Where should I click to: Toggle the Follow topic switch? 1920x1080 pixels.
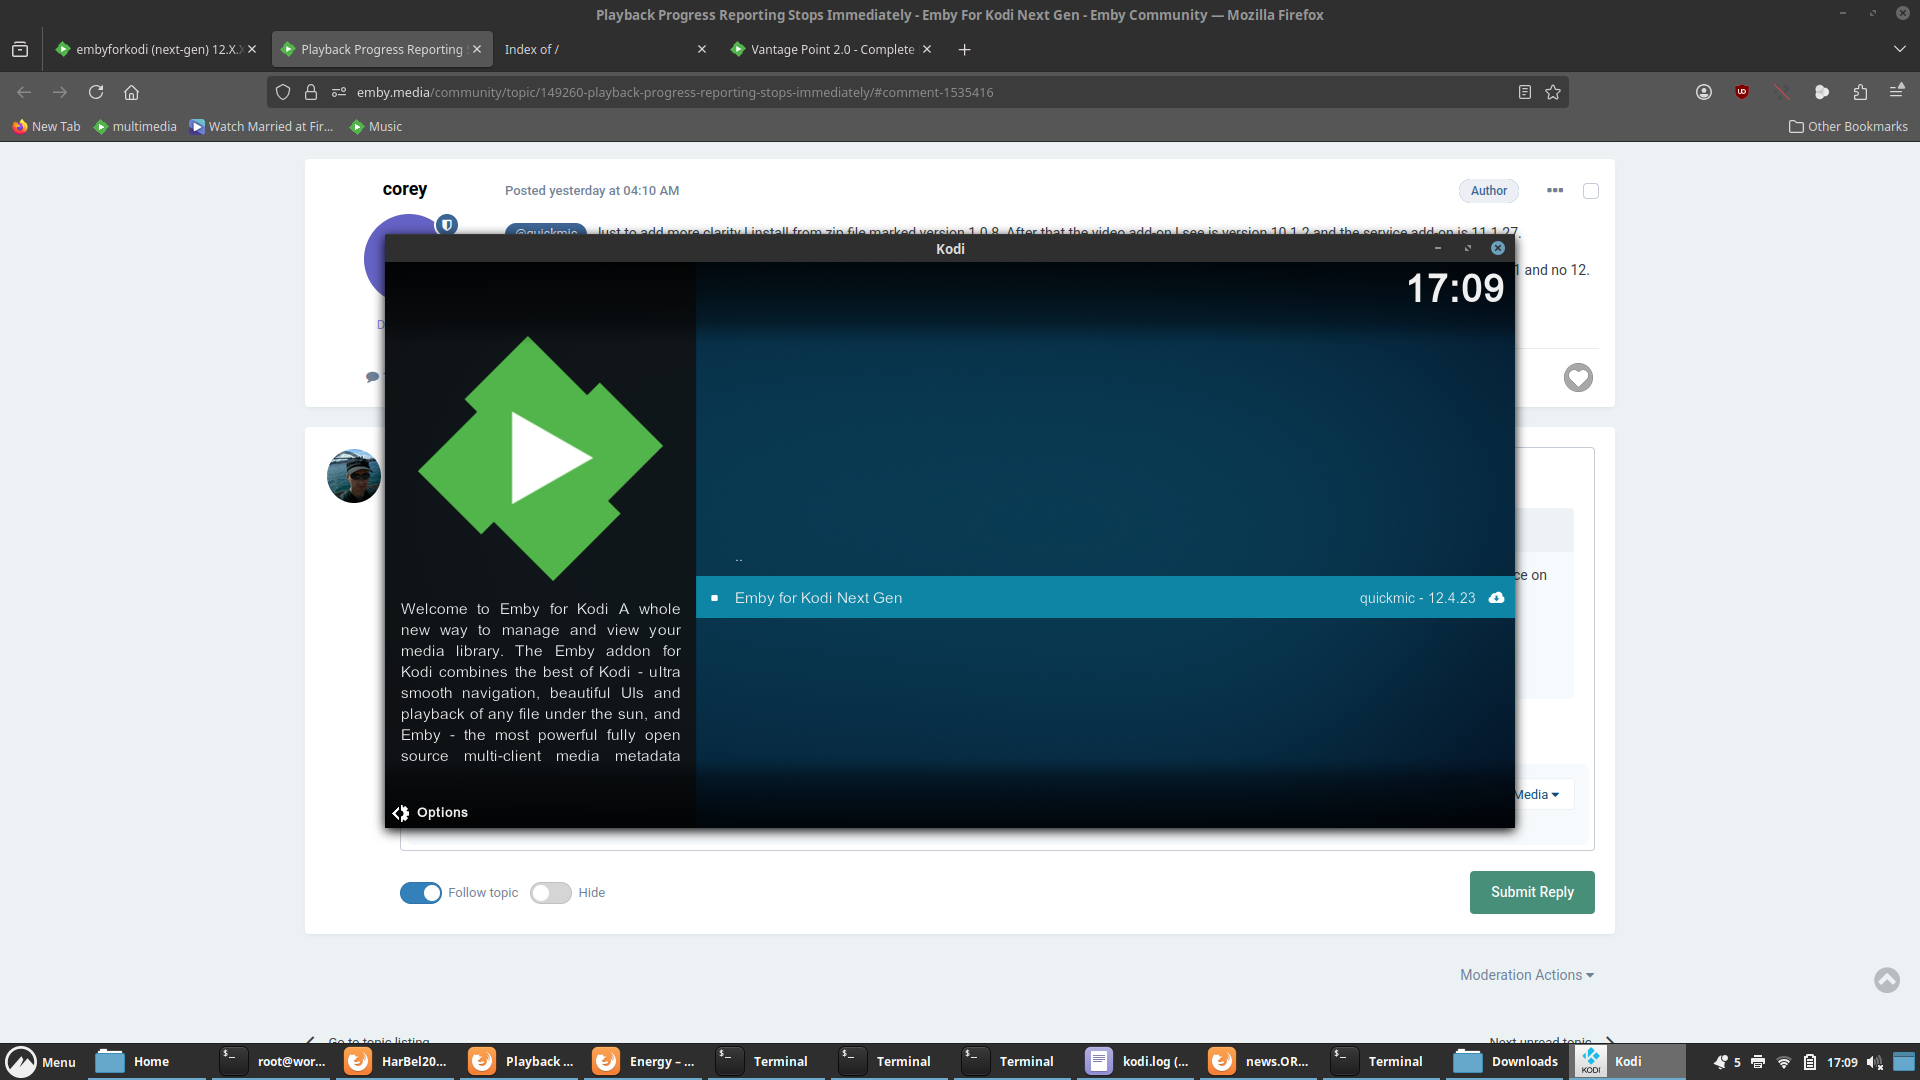point(421,893)
